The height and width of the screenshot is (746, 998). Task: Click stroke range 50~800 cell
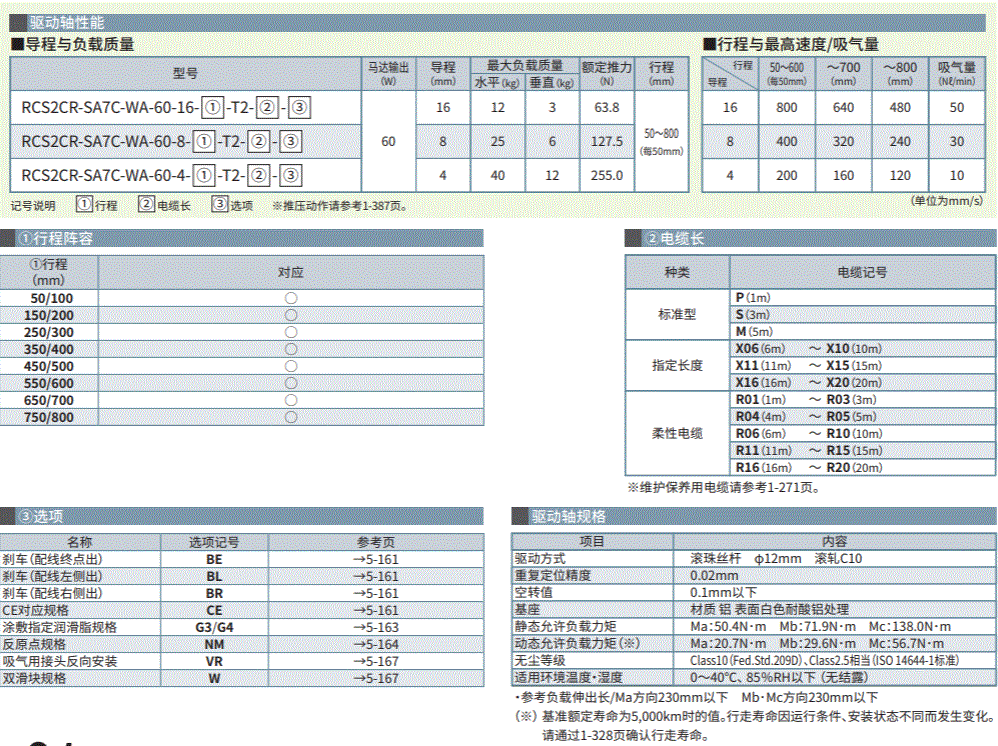(x=661, y=141)
